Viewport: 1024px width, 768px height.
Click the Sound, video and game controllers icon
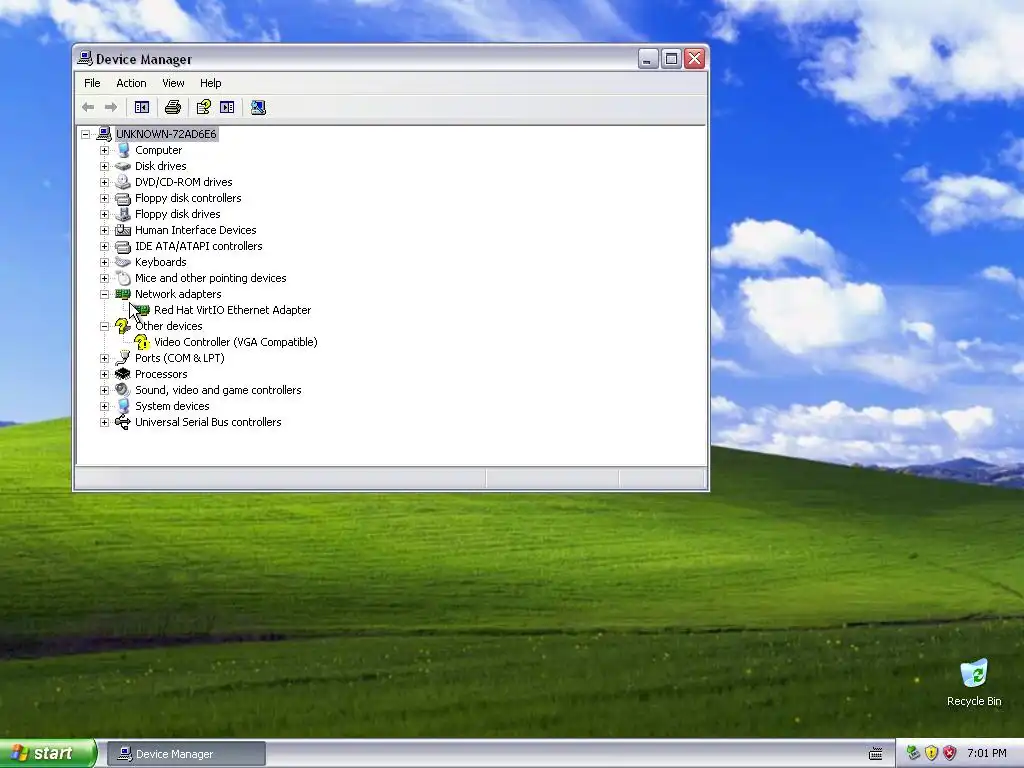click(123, 390)
